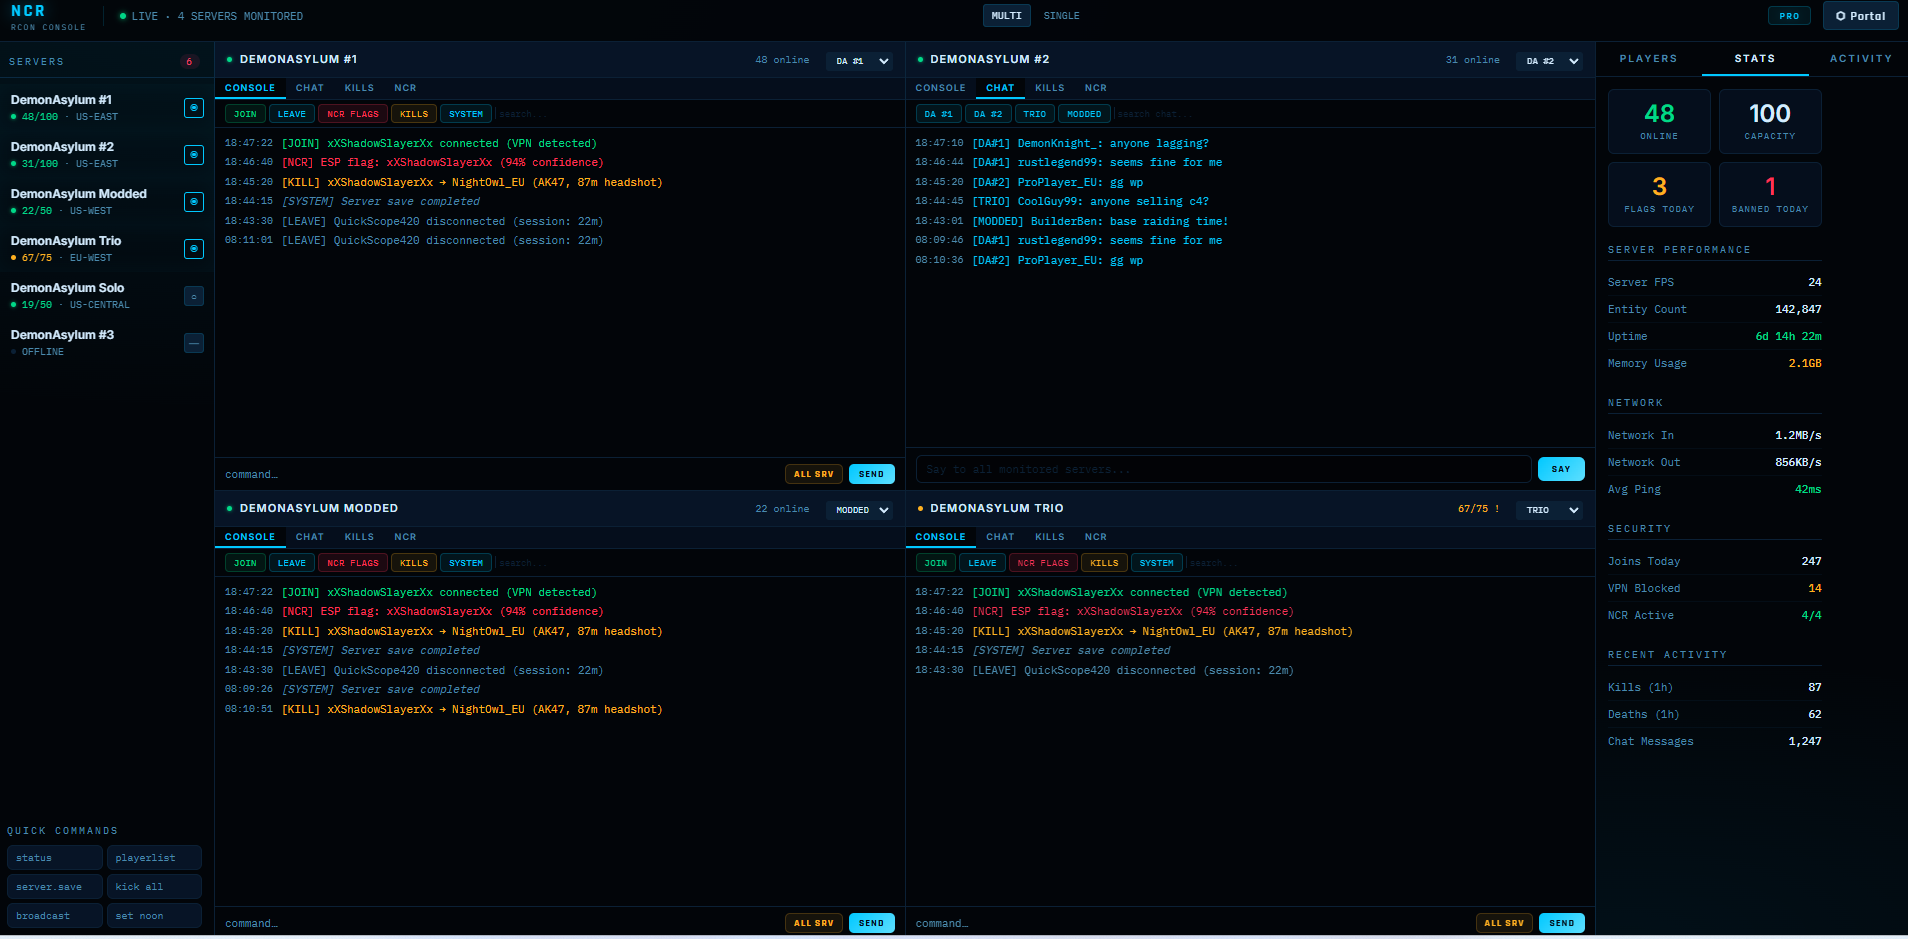Viewport: 1908px width, 939px height.
Task: Open CONSOLE tab in DemonAsylum #2 panel
Action: coord(940,88)
